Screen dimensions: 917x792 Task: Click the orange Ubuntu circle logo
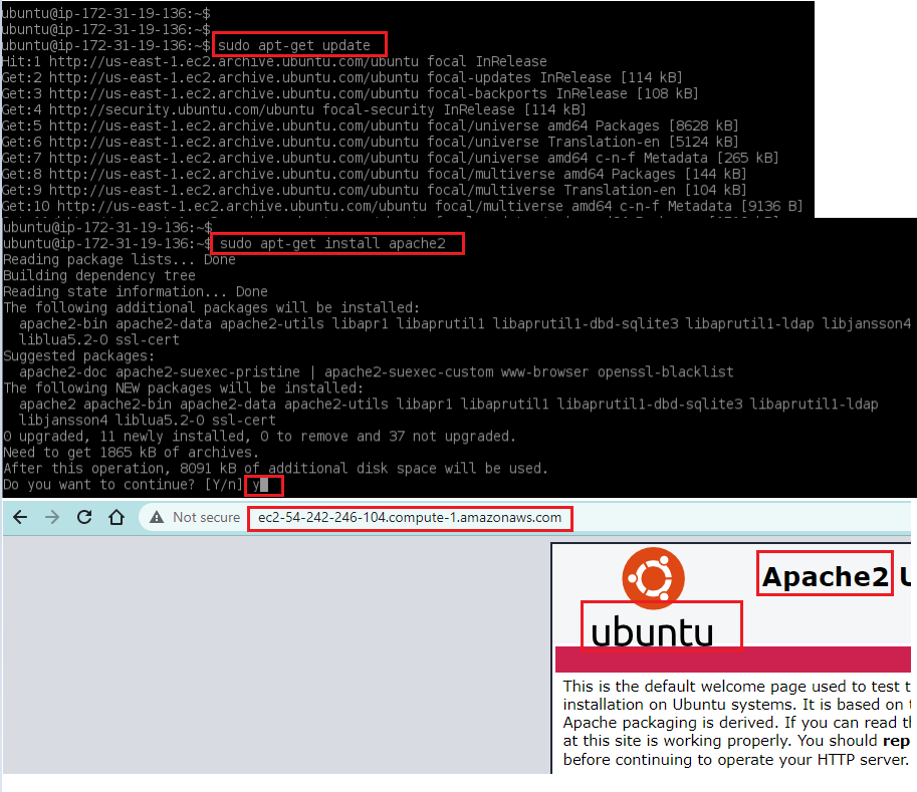pos(653,578)
